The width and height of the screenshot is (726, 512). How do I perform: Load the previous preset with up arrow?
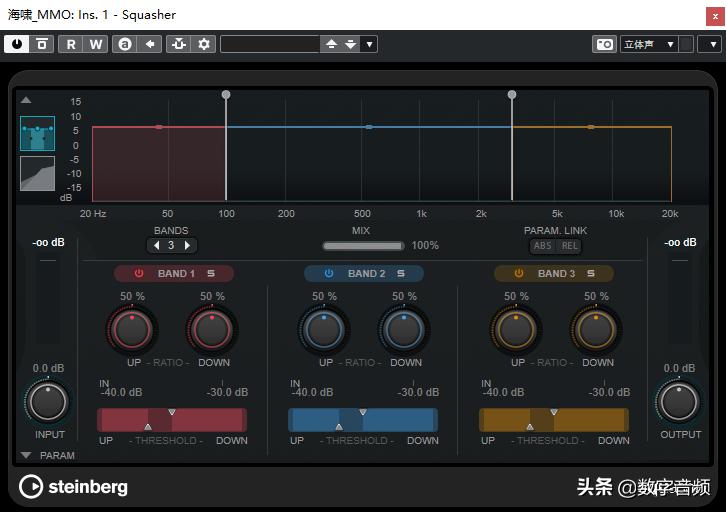(332, 44)
